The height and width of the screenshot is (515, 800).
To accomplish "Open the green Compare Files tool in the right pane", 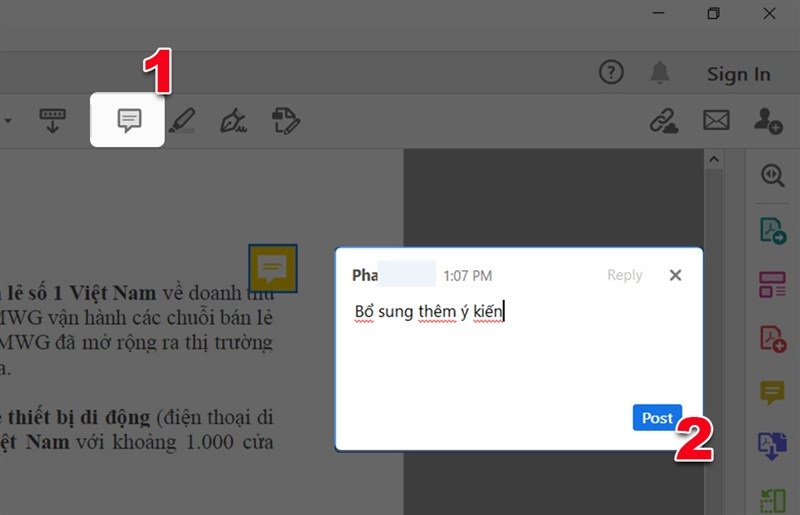I will [772, 500].
